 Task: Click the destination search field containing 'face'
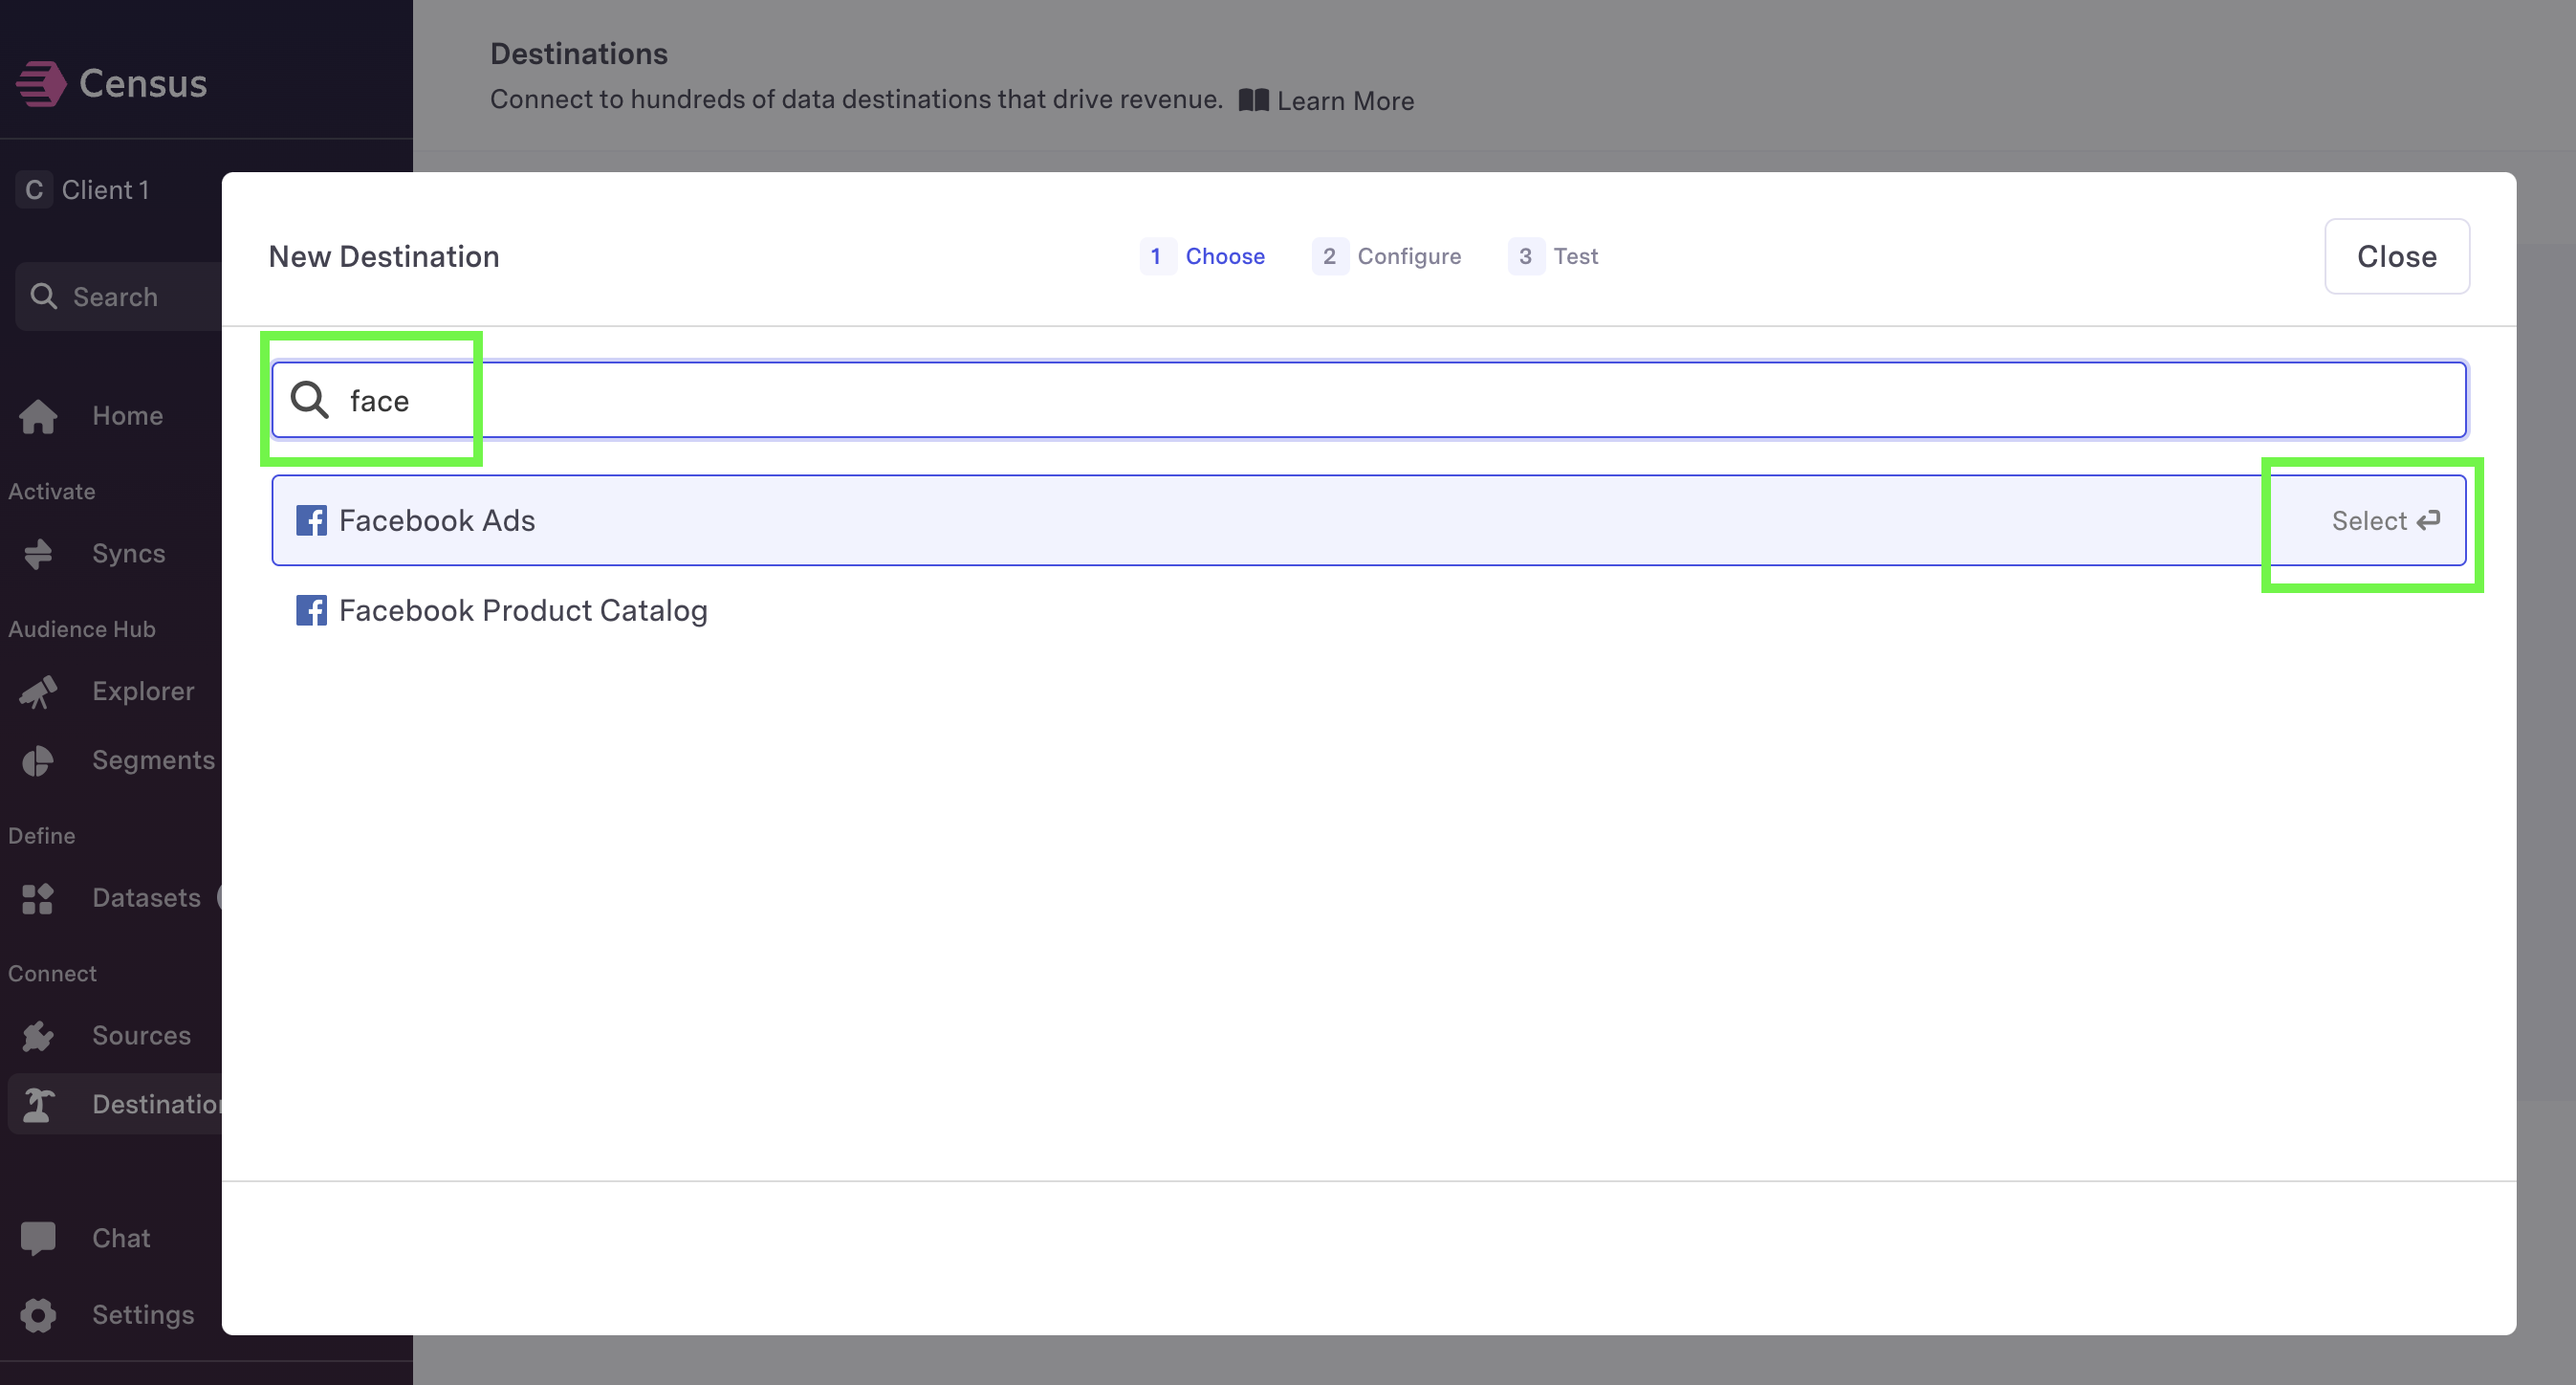point(1369,400)
